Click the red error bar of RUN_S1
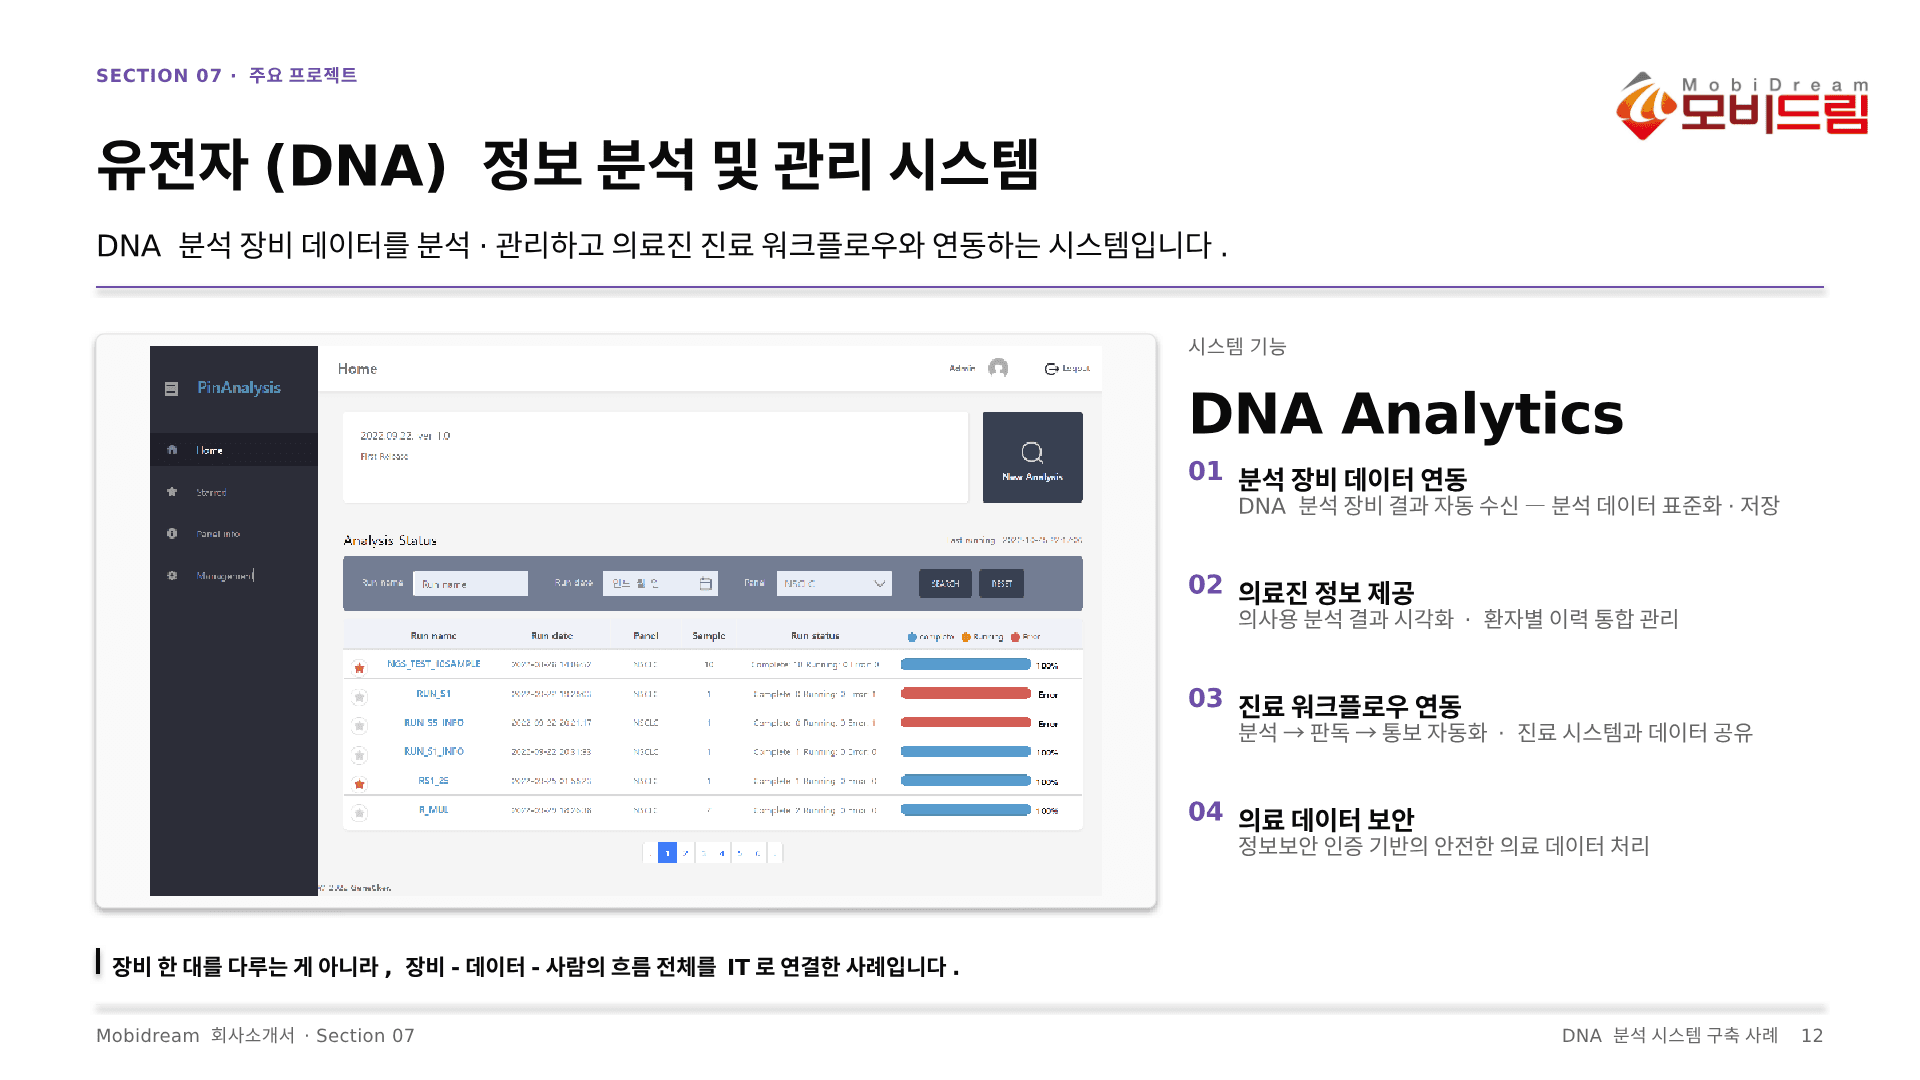 965,693
